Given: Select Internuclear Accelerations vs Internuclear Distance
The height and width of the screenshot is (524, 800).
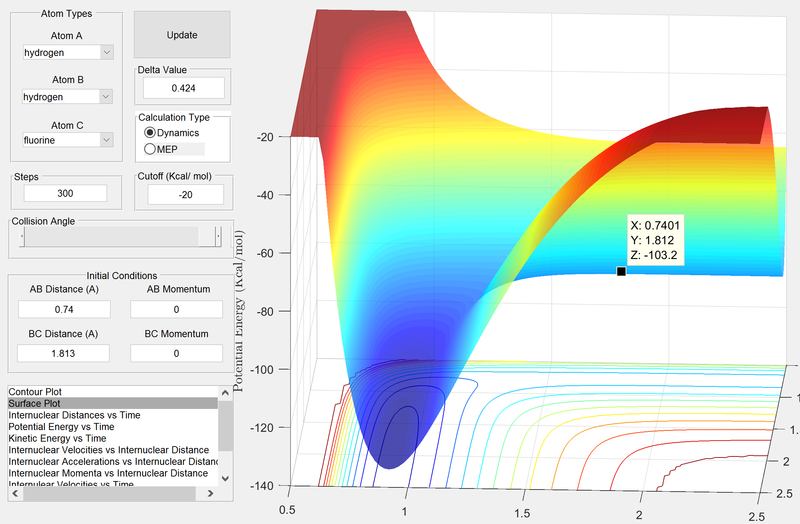Looking at the screenshot, I should click(113, 462).
